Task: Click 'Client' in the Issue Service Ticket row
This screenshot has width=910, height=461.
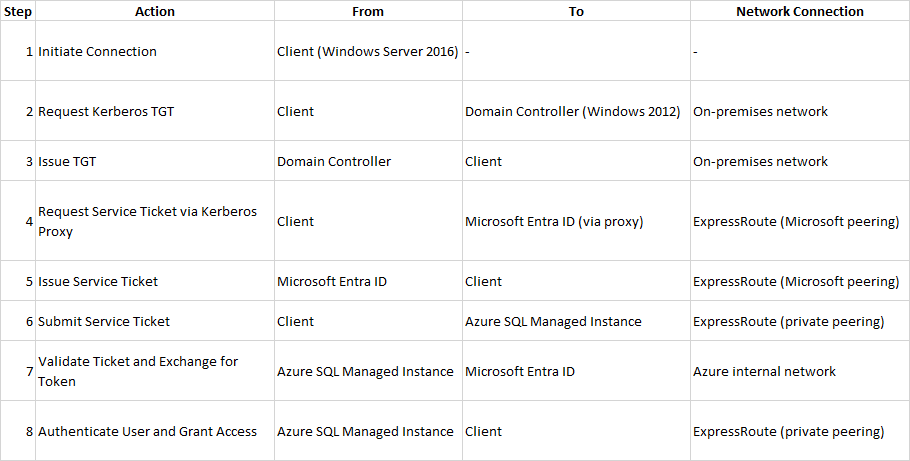Action: pos(576,281)
